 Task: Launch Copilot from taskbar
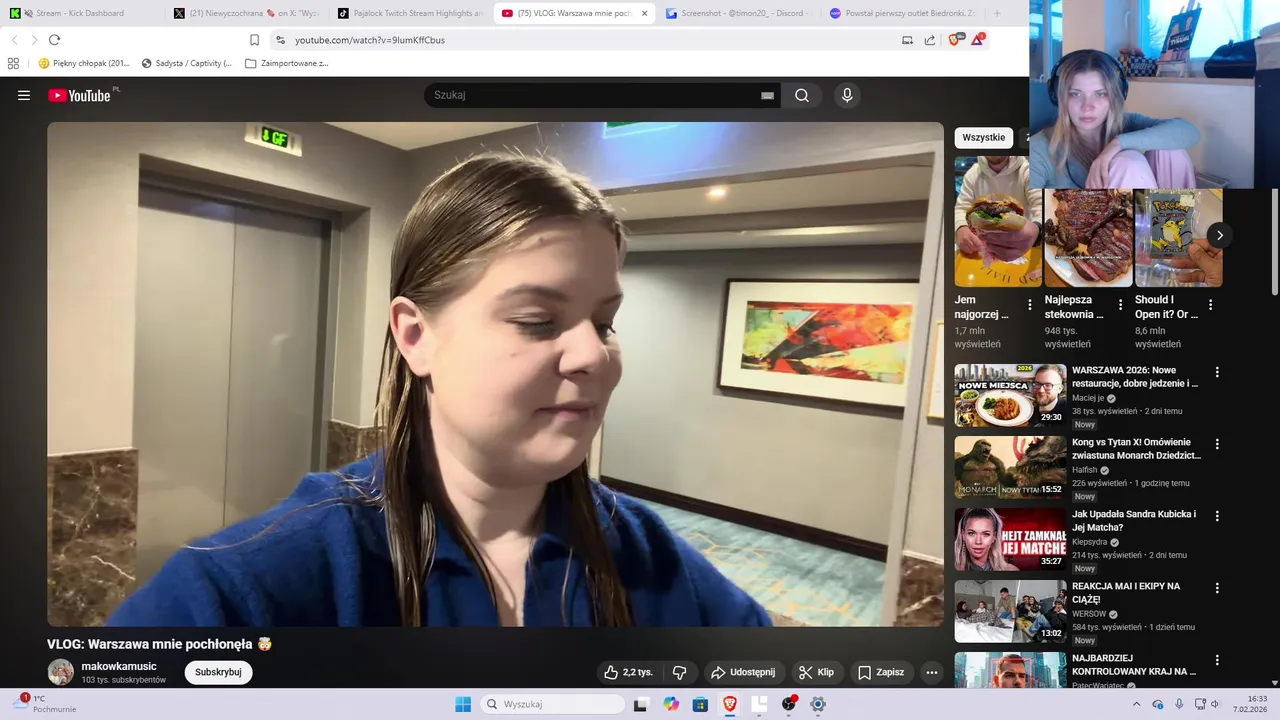(671, 704)
